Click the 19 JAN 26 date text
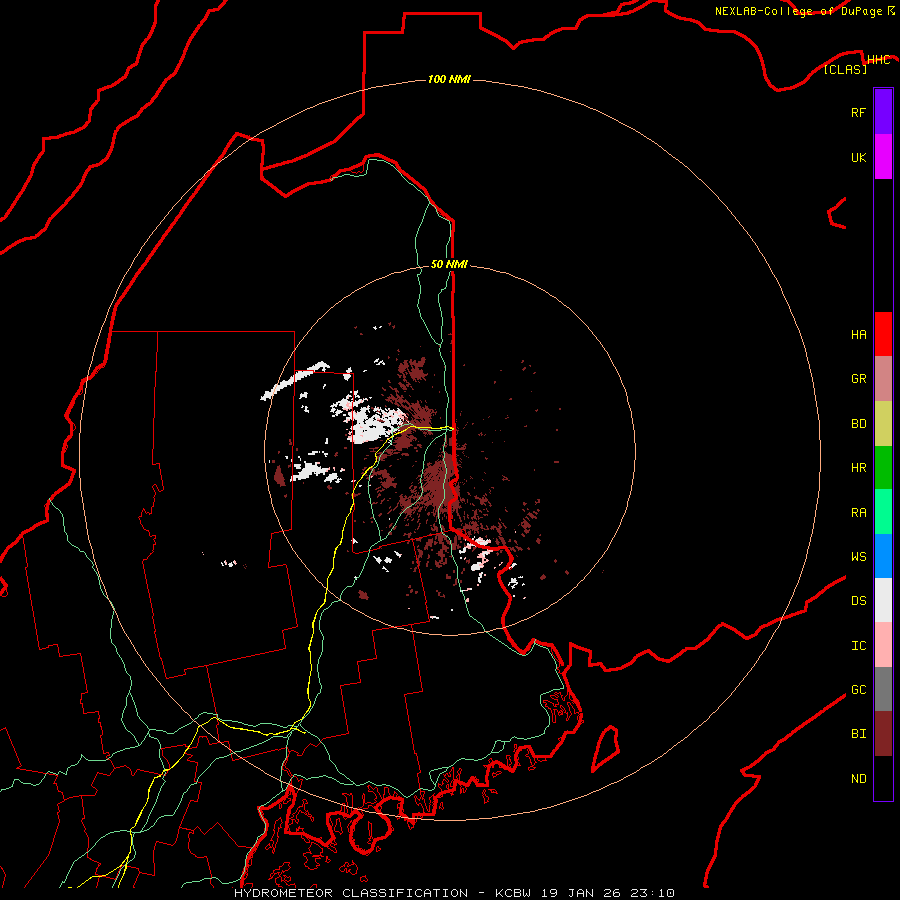900x900 pixels. tap(581, 893)
